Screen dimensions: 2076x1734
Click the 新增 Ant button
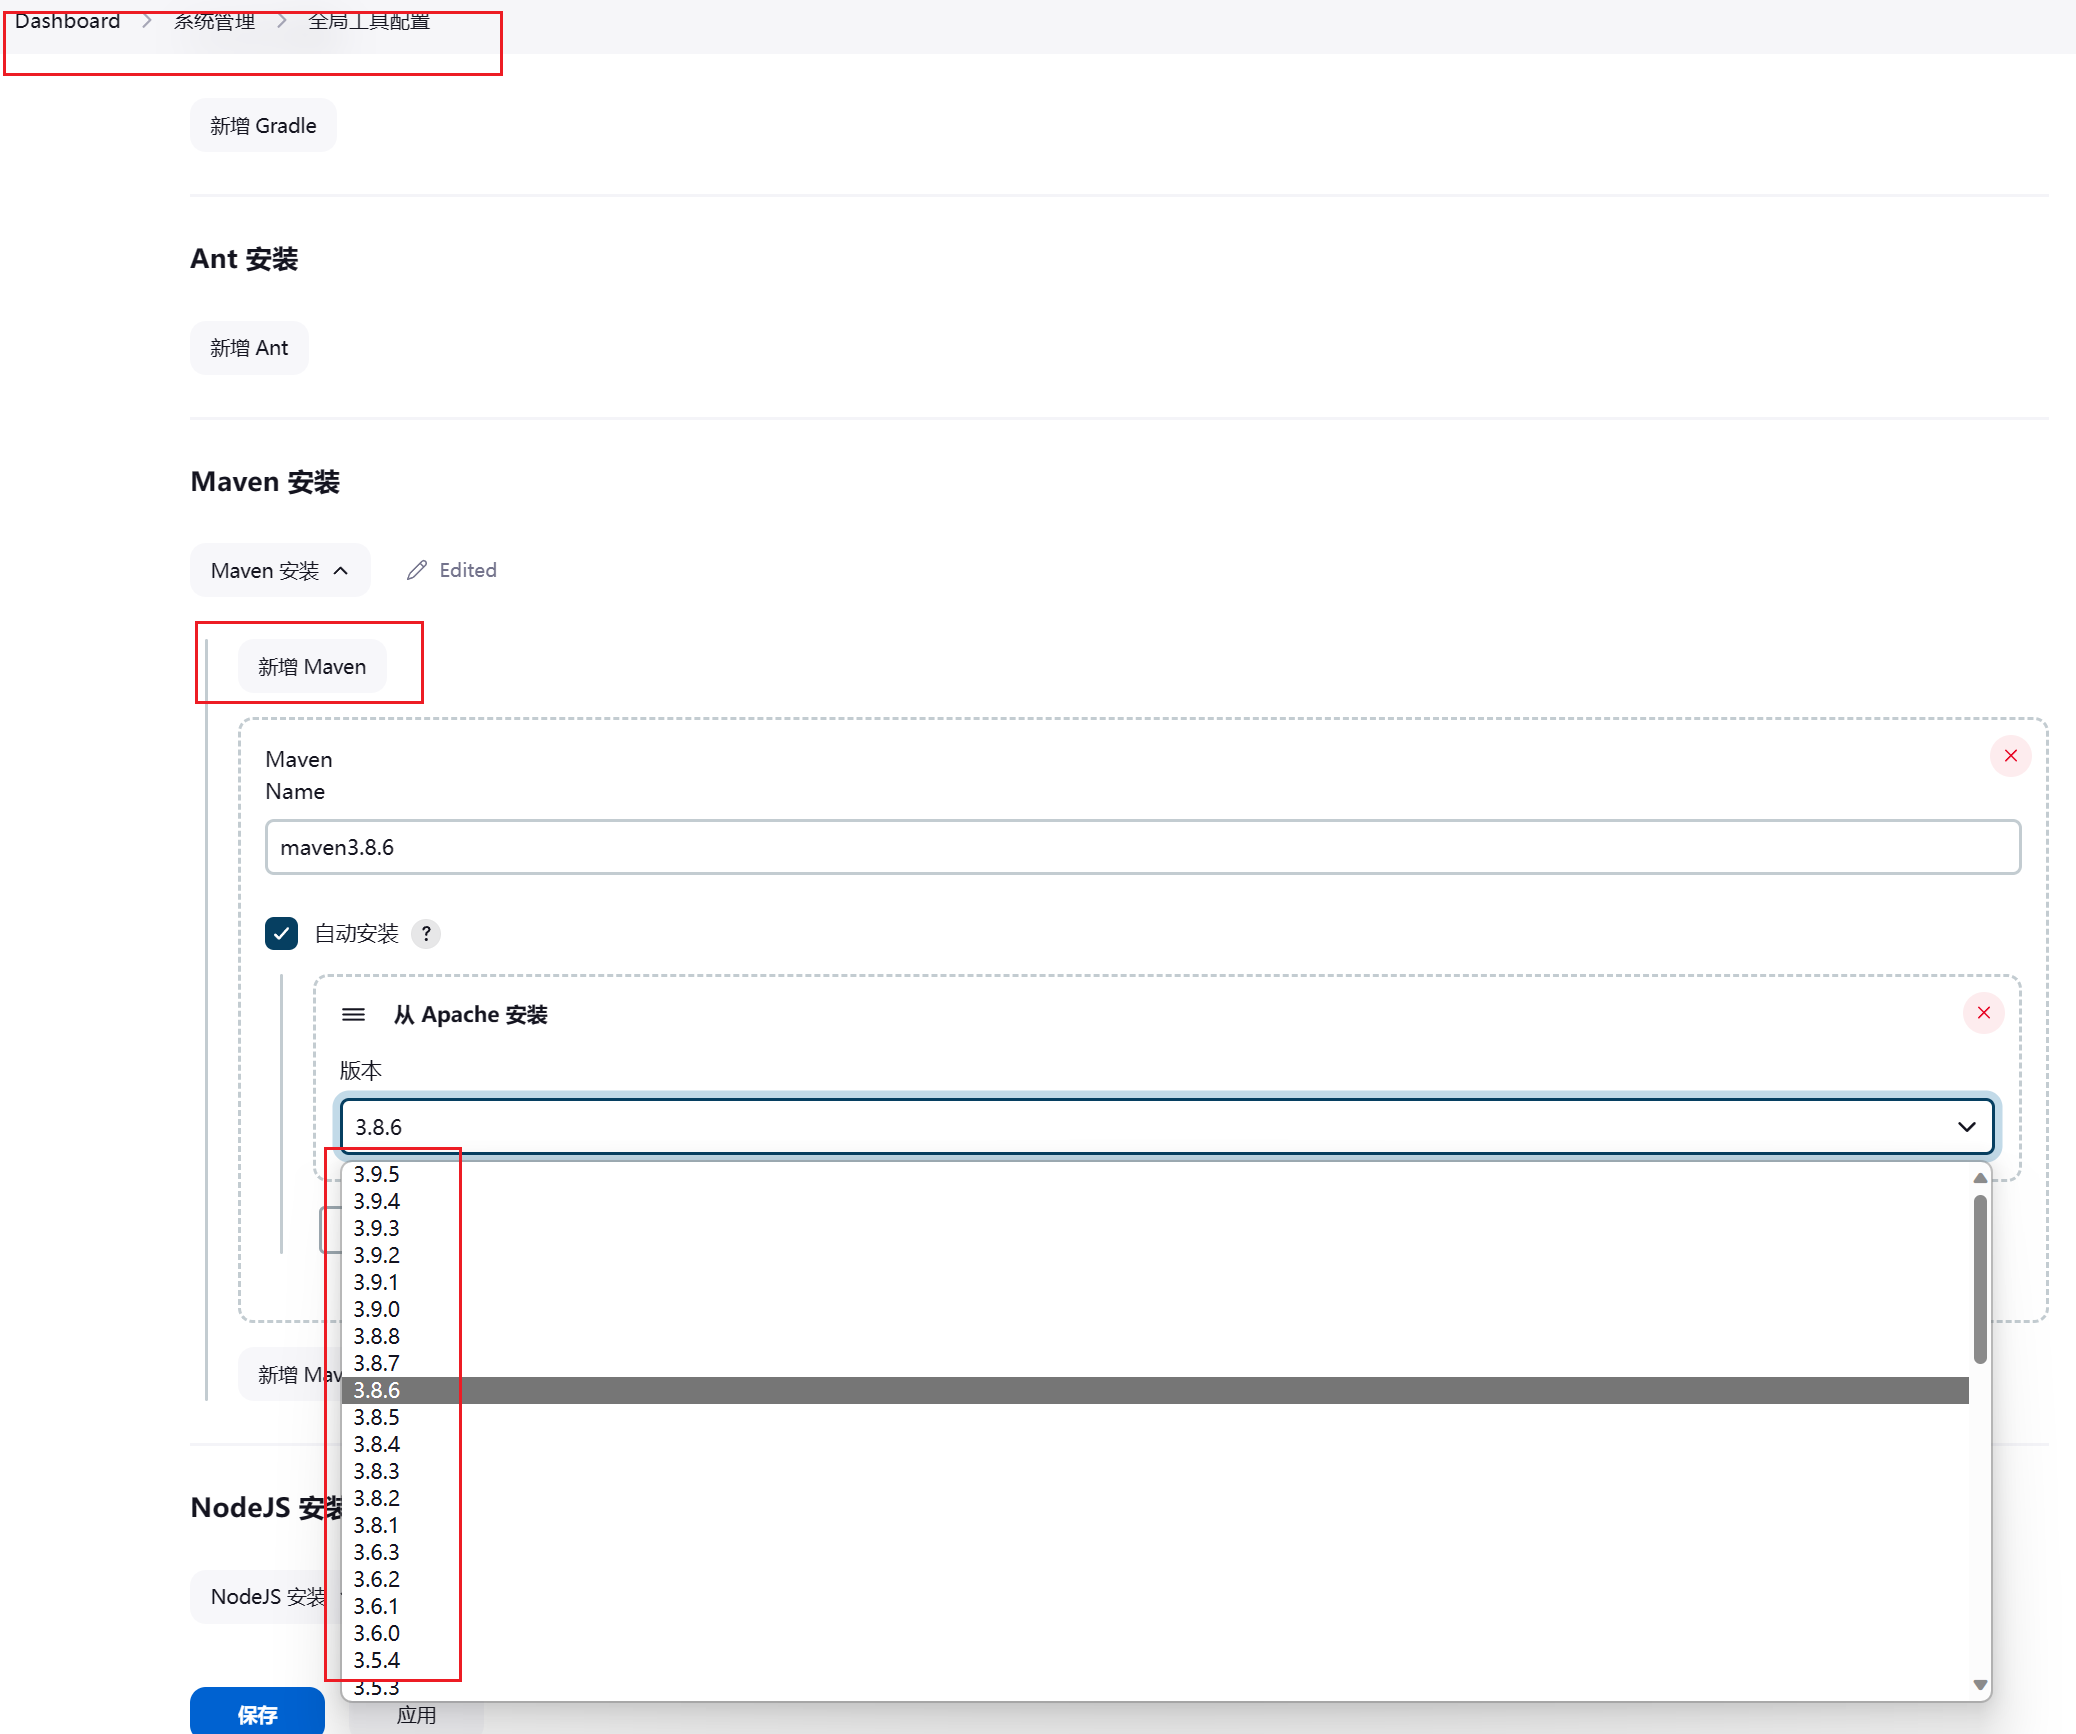coord(253,346)
